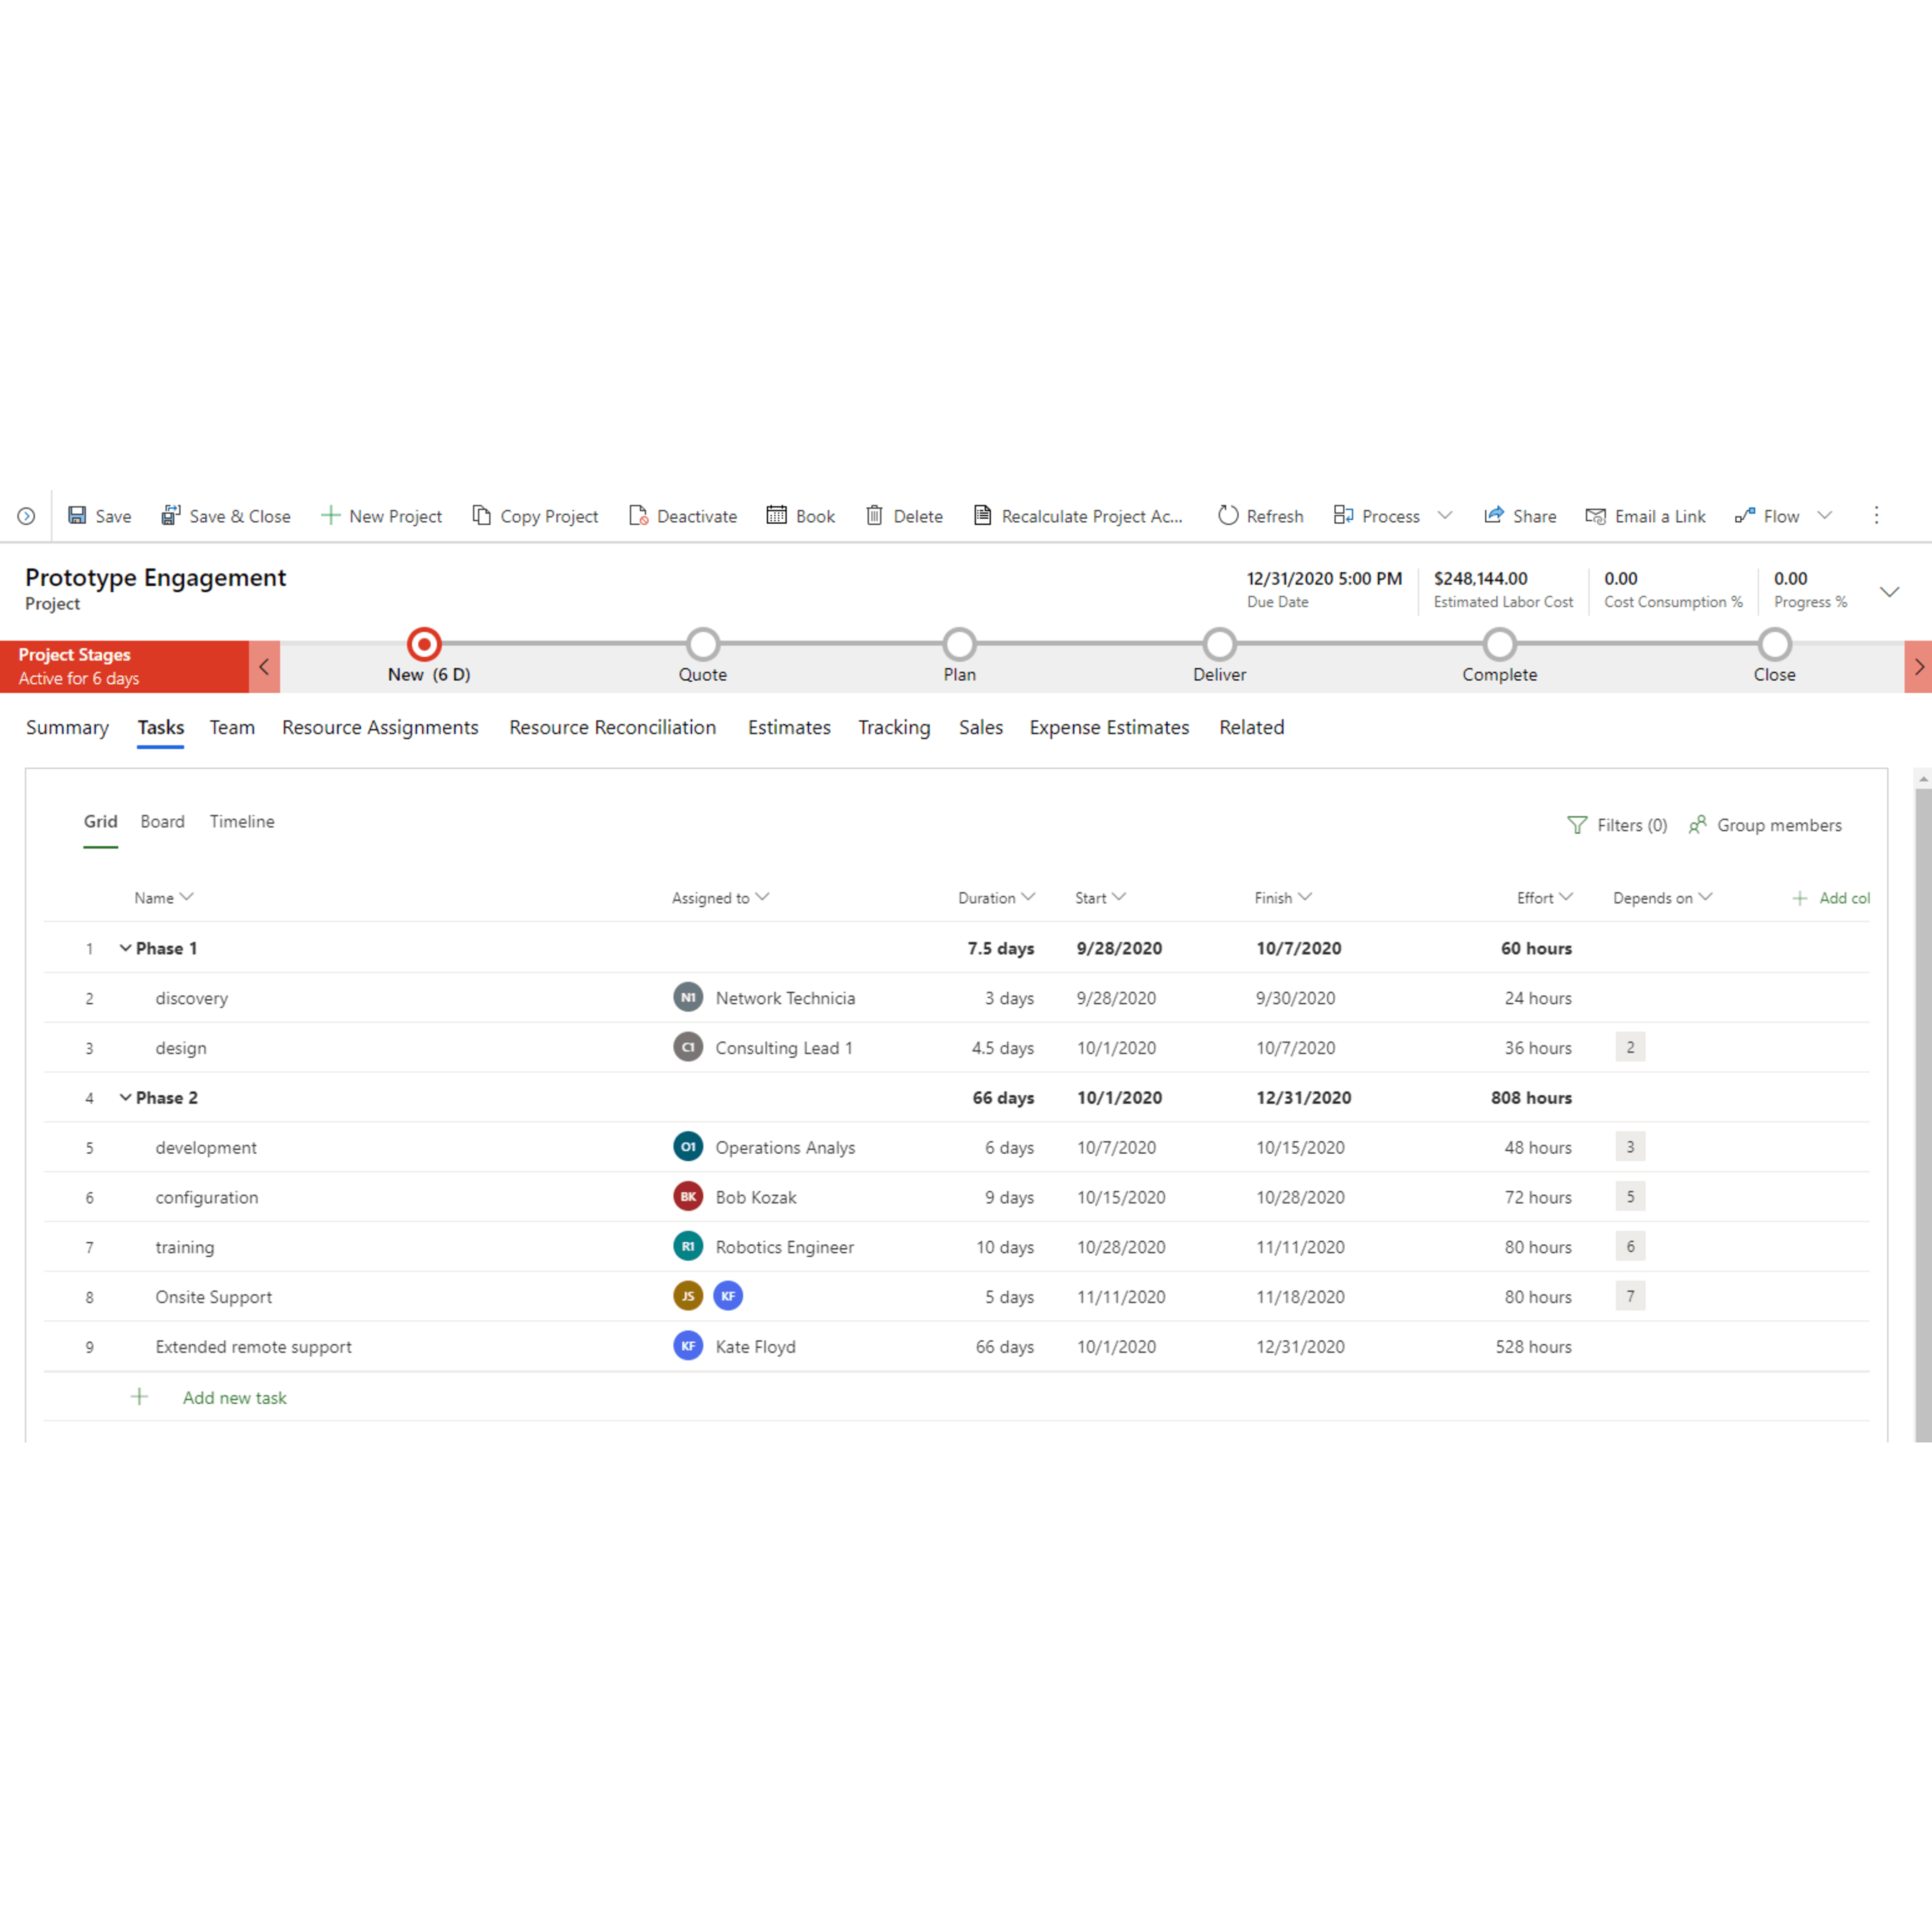Click Group members icon
The height and width of the screenshot is (1932, 1932).
(1697, 825)
